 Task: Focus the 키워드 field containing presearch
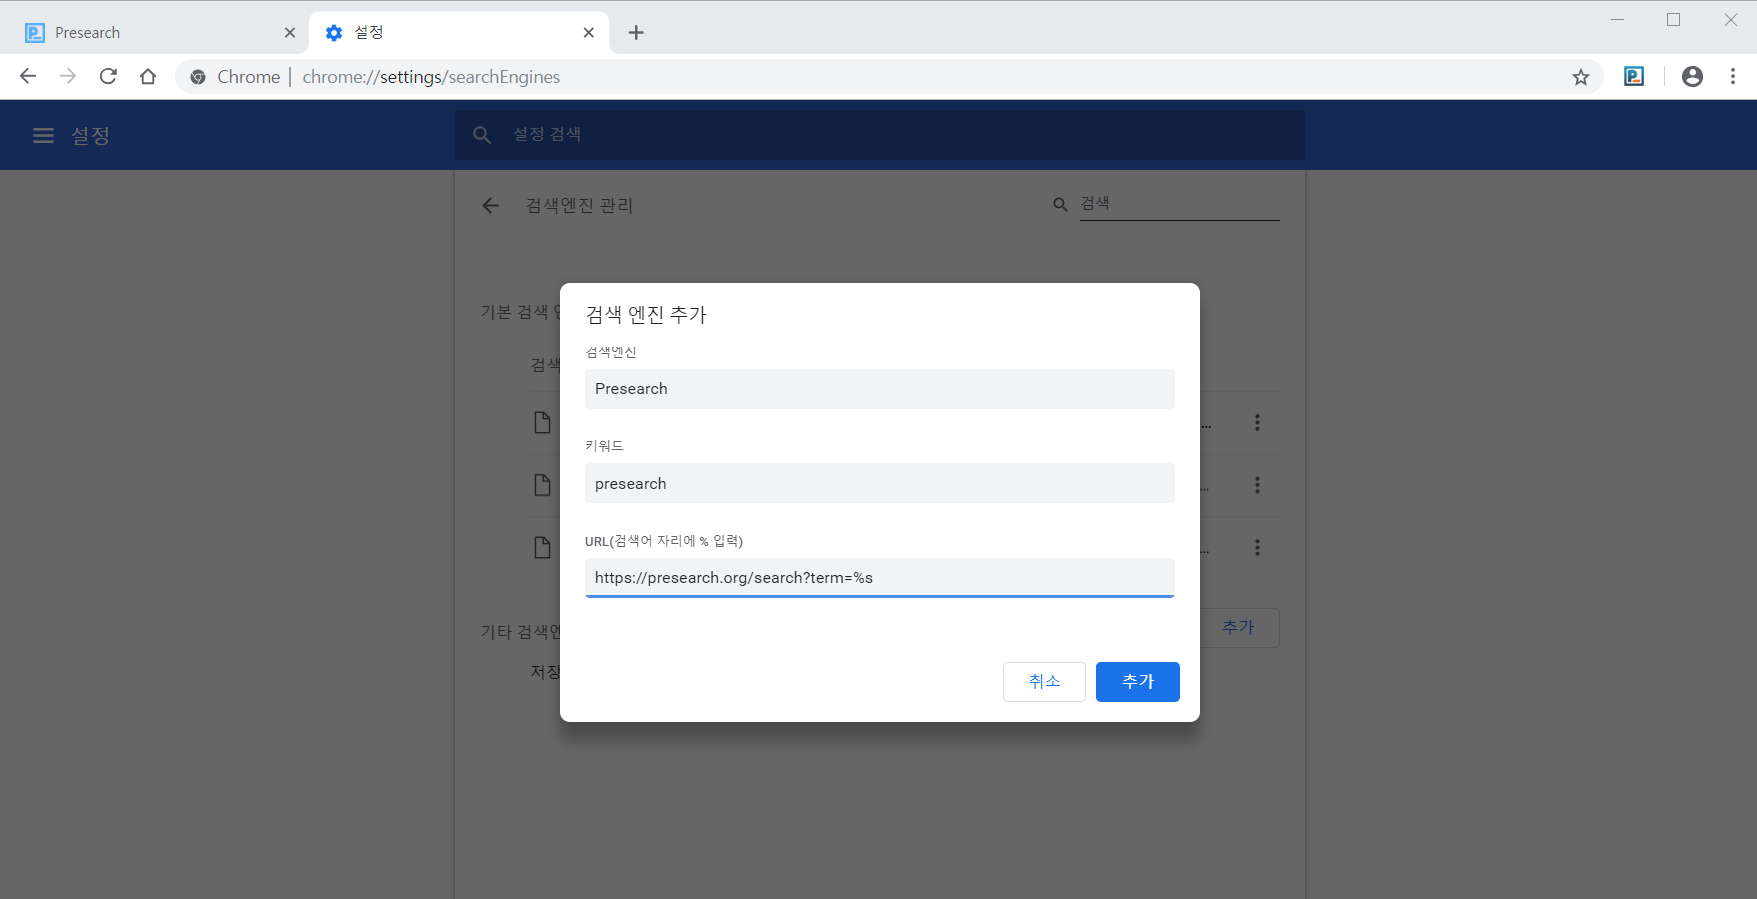click(880, 483)
